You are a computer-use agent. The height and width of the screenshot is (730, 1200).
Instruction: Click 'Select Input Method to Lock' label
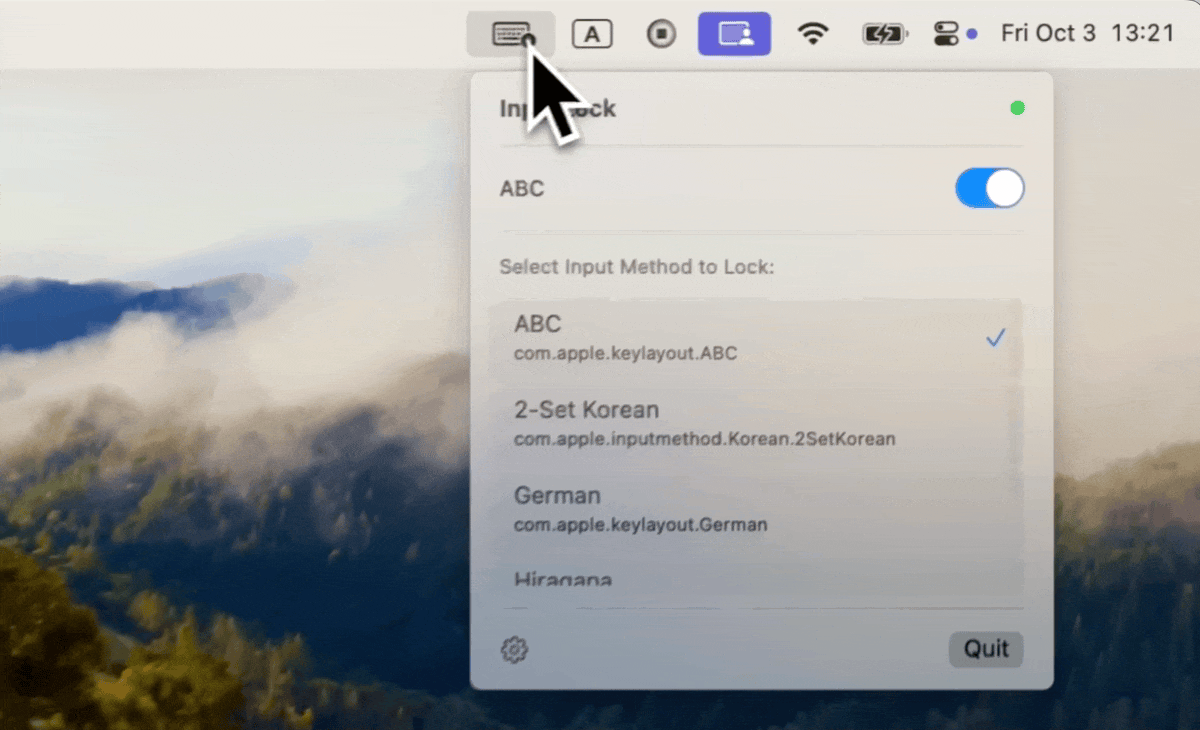tap(637, 267)
